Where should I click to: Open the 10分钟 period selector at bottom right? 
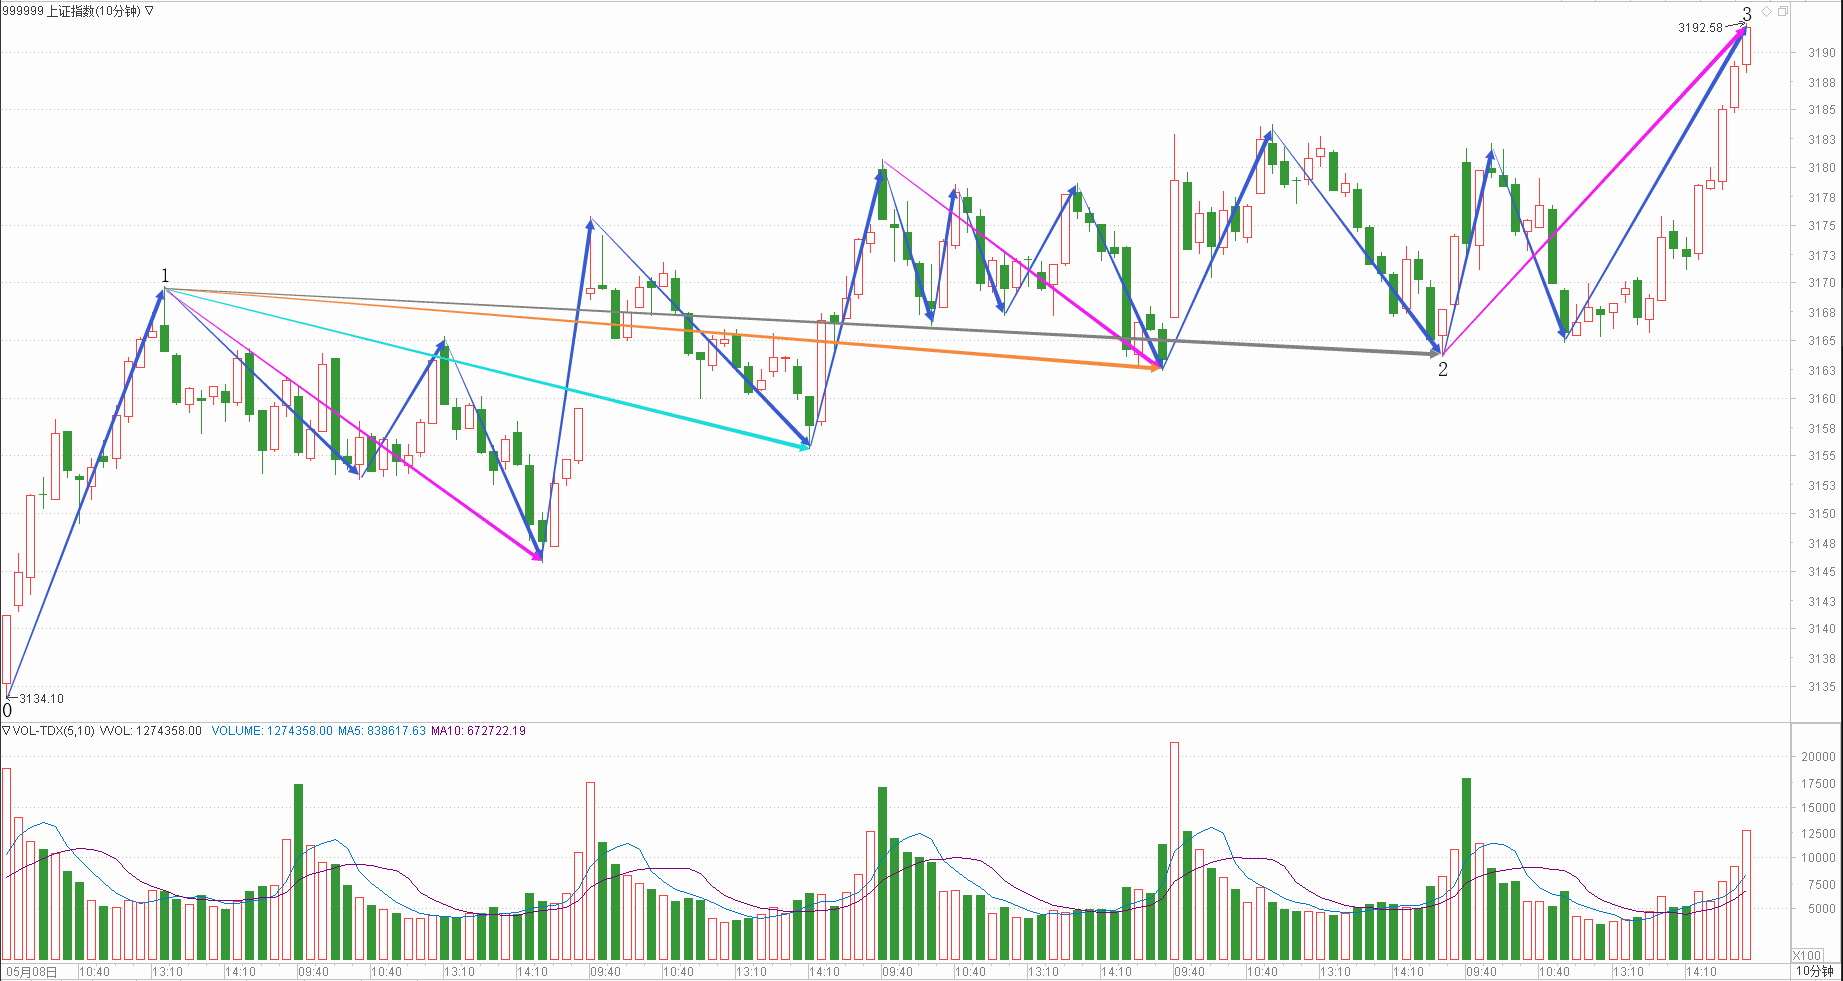pos(1813,971)
